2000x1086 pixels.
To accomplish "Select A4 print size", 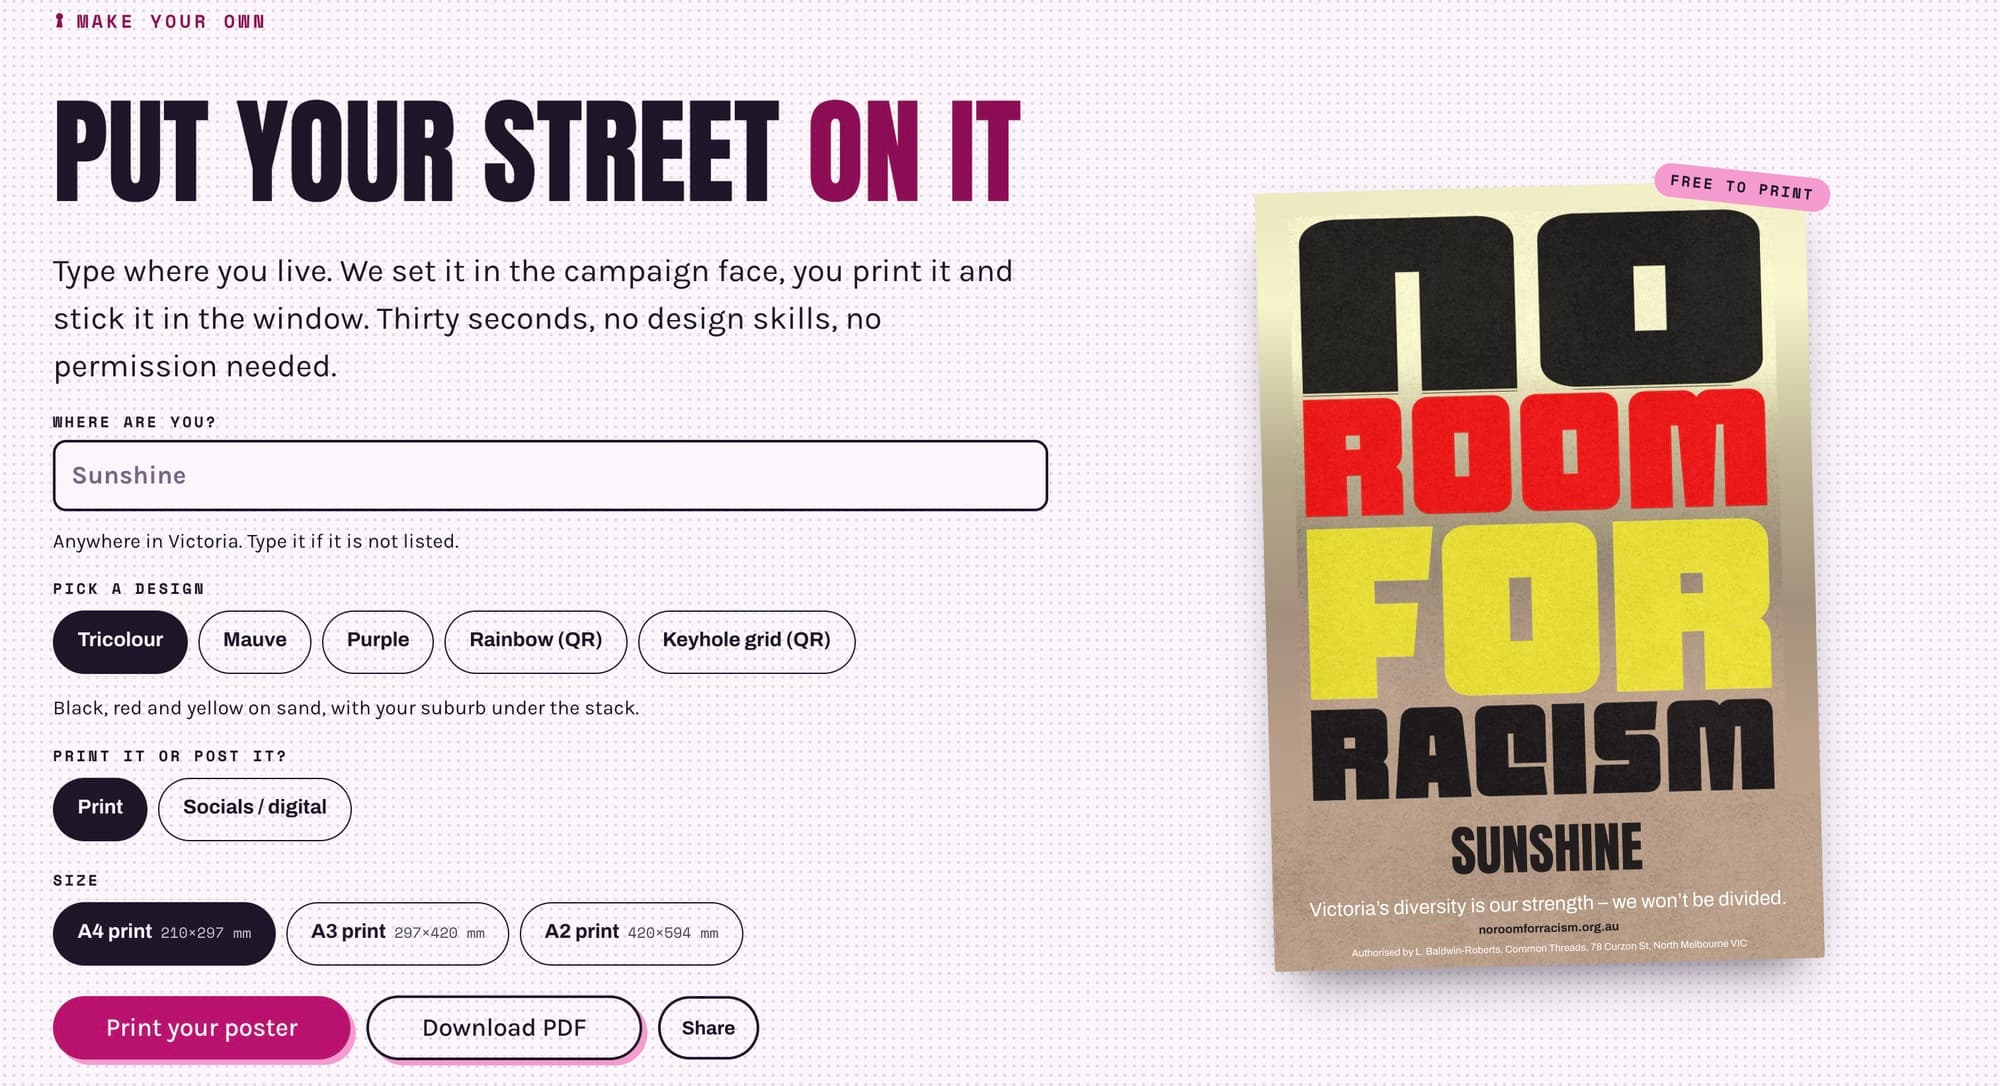I will 164,933.
